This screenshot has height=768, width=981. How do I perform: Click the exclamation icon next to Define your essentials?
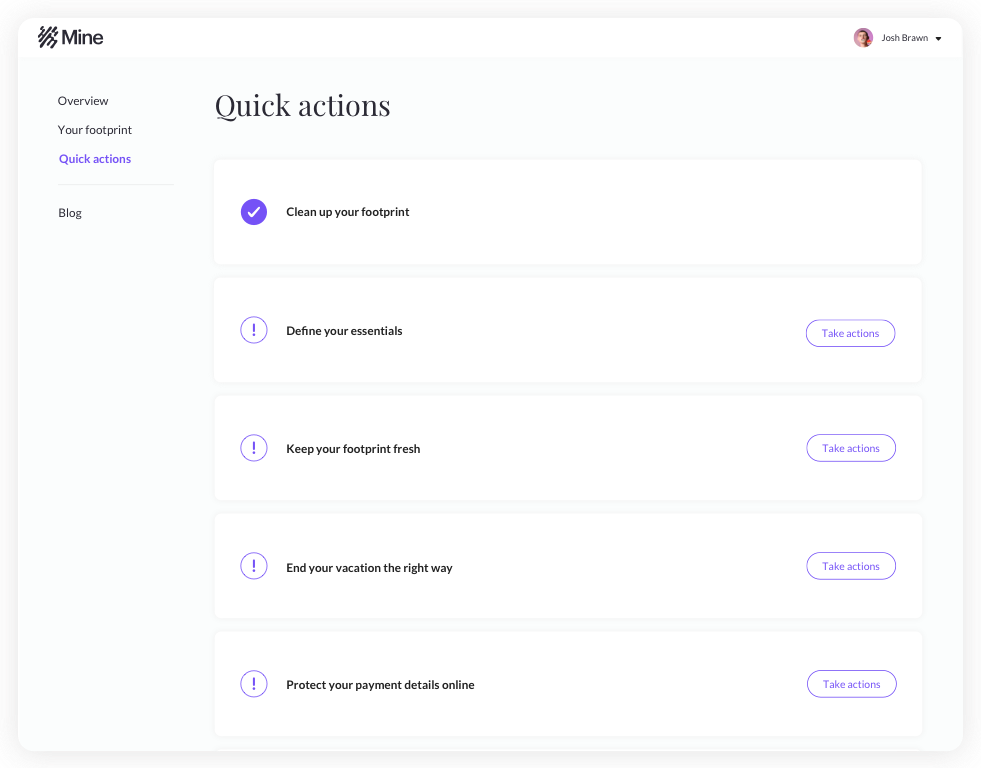[253, 330]
